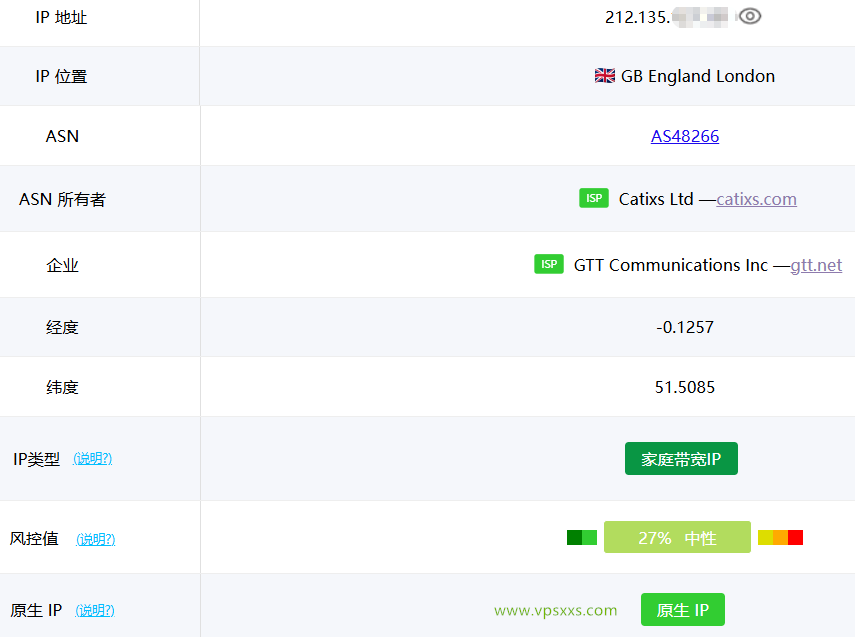This screenshot has width=855, height=637.
Task: Click the 27% 中性 risk score bar
Action: 677,538
